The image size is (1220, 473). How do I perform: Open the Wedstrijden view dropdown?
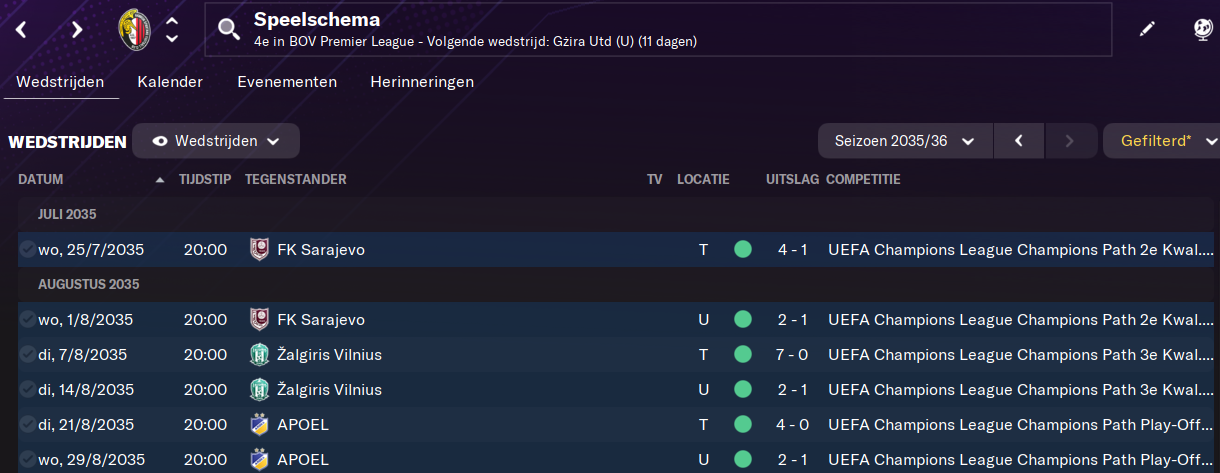click(216, 141)
